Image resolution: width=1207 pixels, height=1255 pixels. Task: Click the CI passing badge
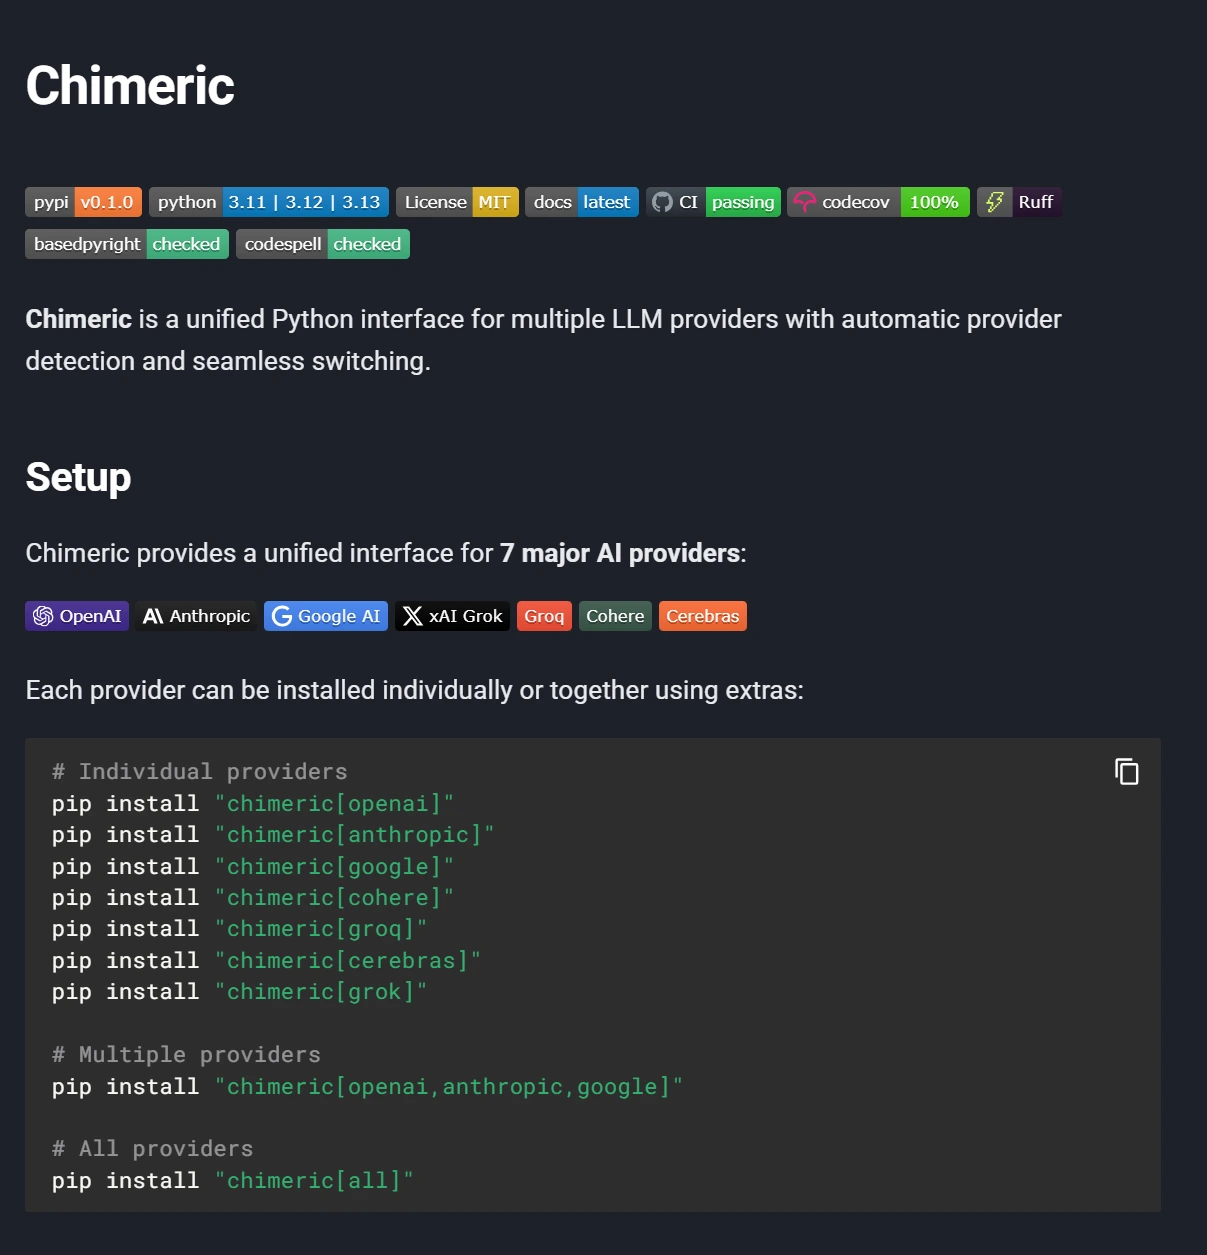pos(713,201)
